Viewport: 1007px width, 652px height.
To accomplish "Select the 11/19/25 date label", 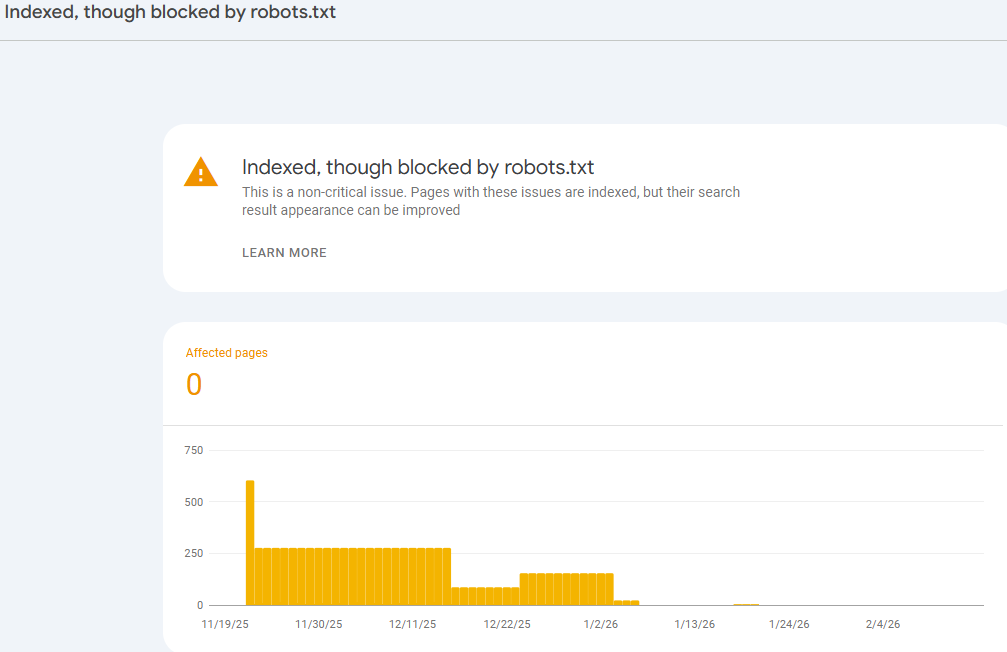I will 225,625.
